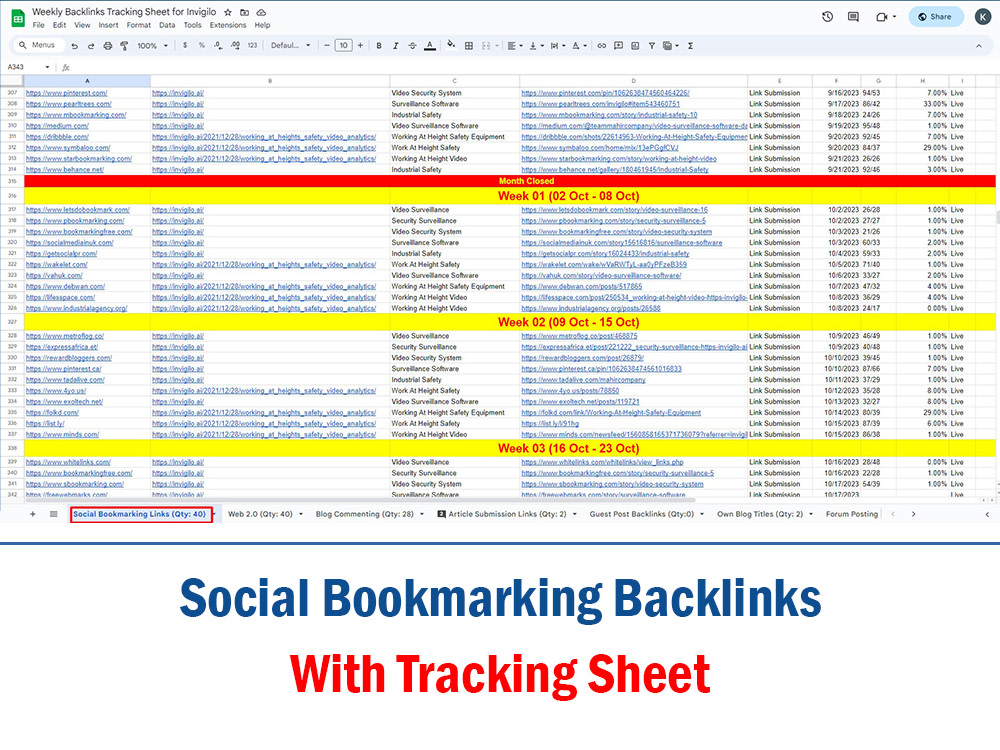Click the Insert comment icon

click(x=618, y=46)
